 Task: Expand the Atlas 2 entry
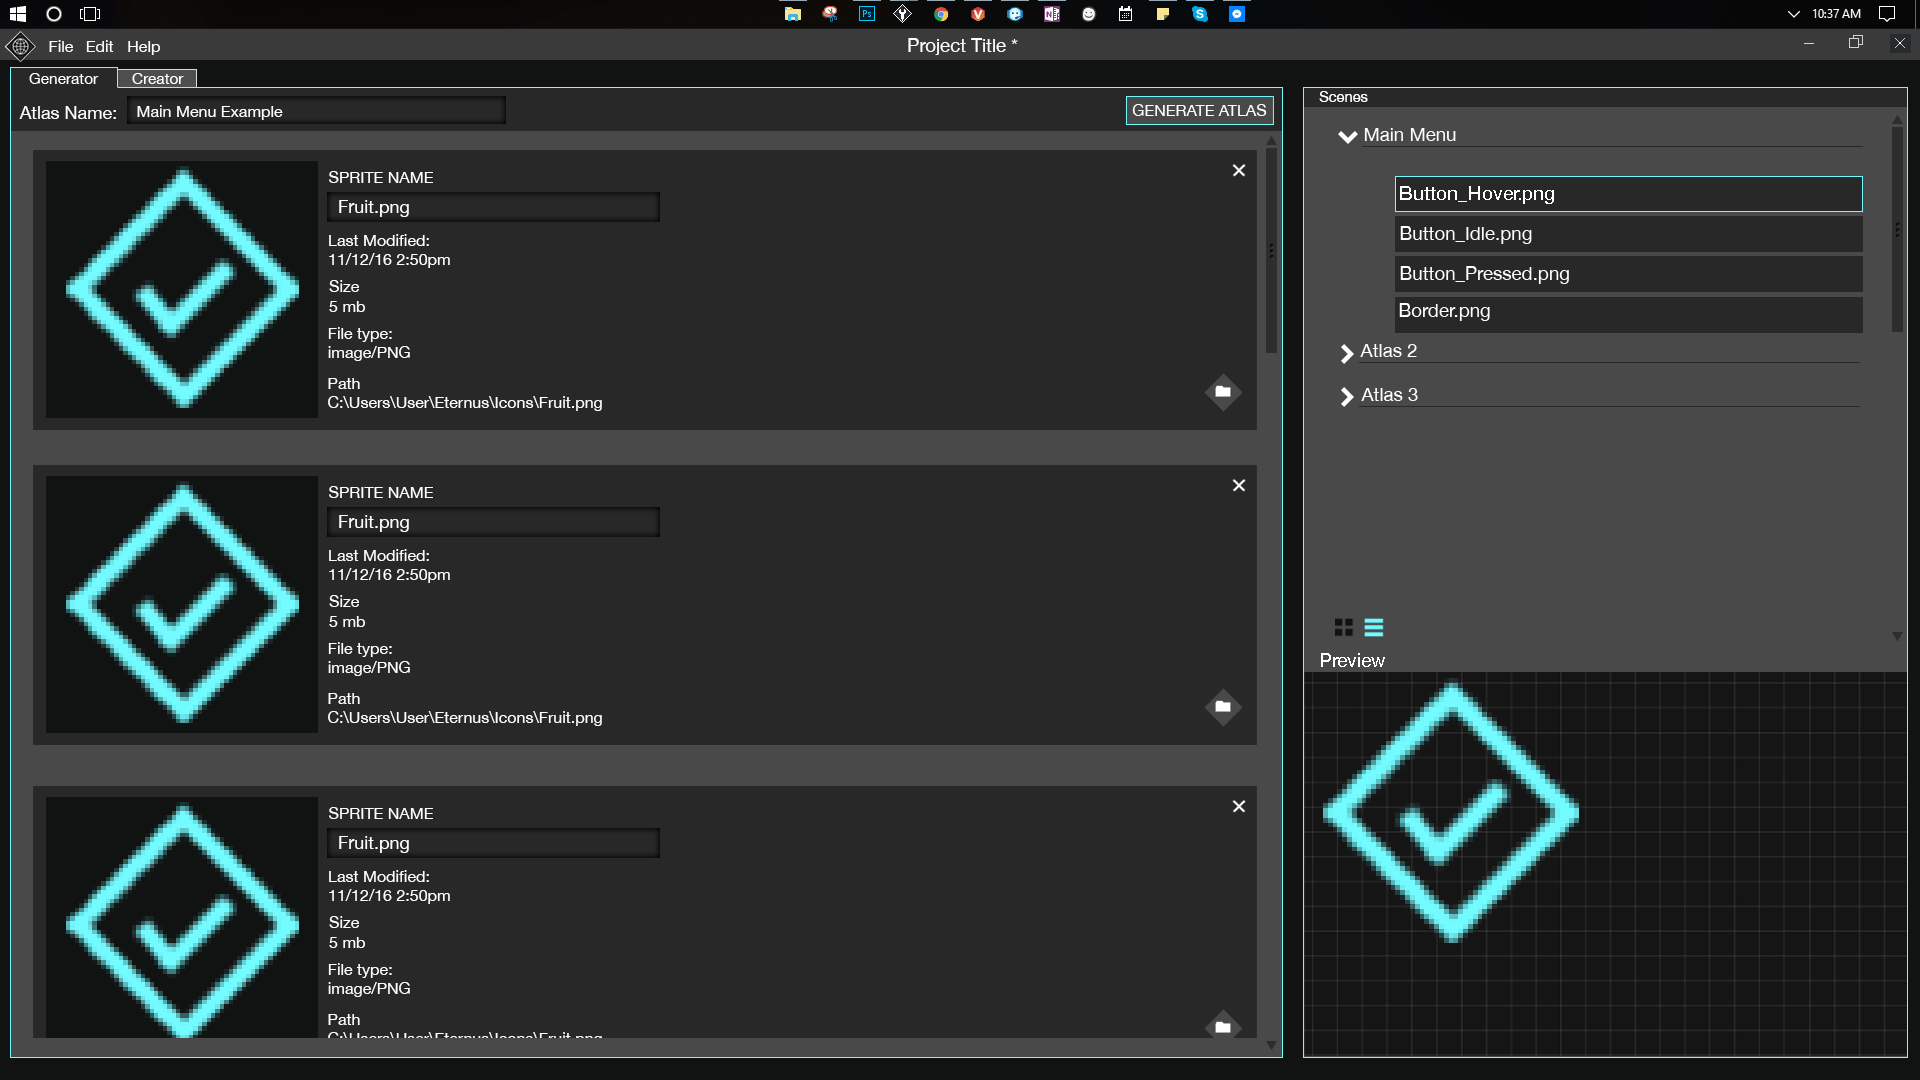point(1346,352)
